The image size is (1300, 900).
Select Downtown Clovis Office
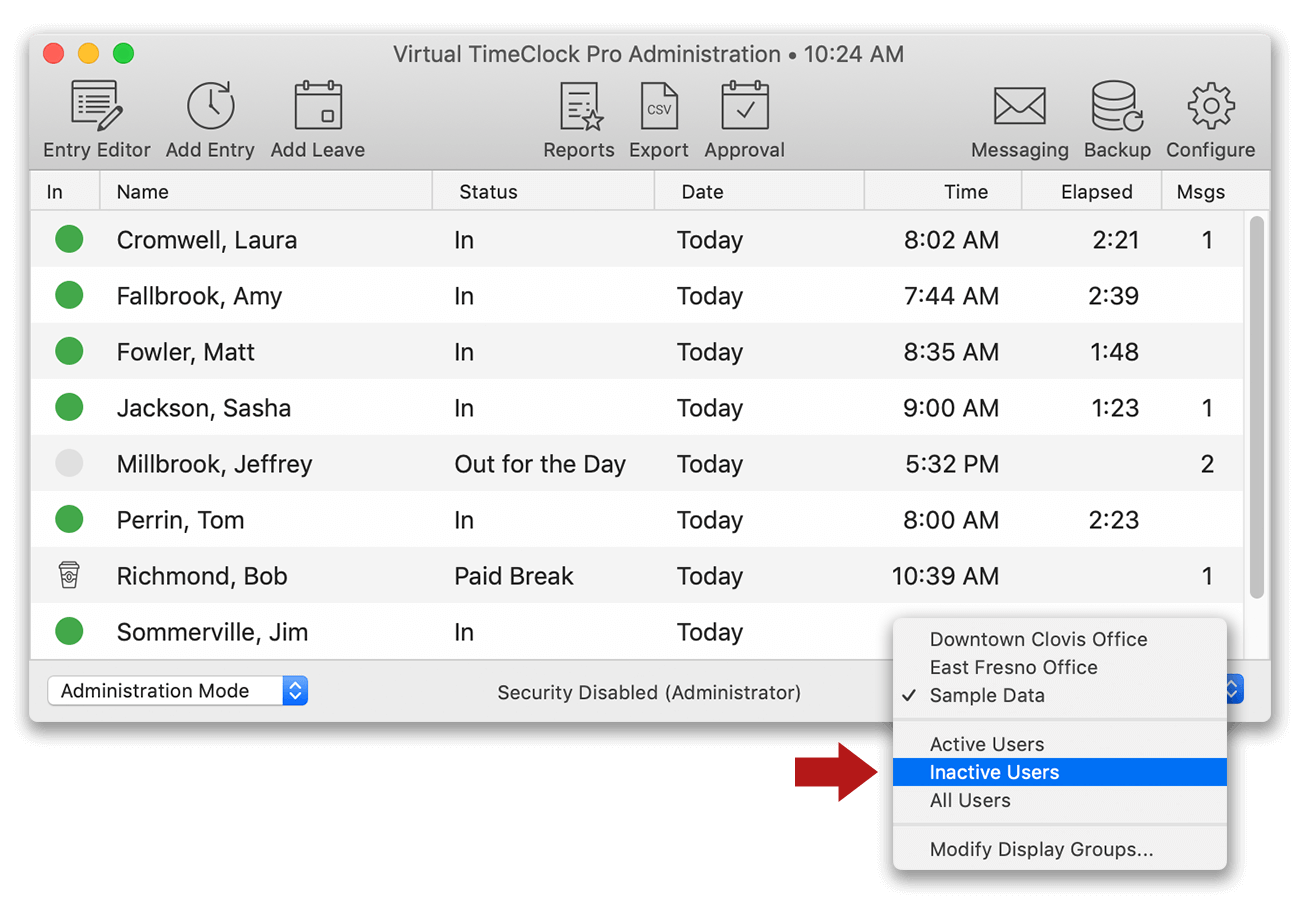pyautogui.click(x=1037, y=639)
